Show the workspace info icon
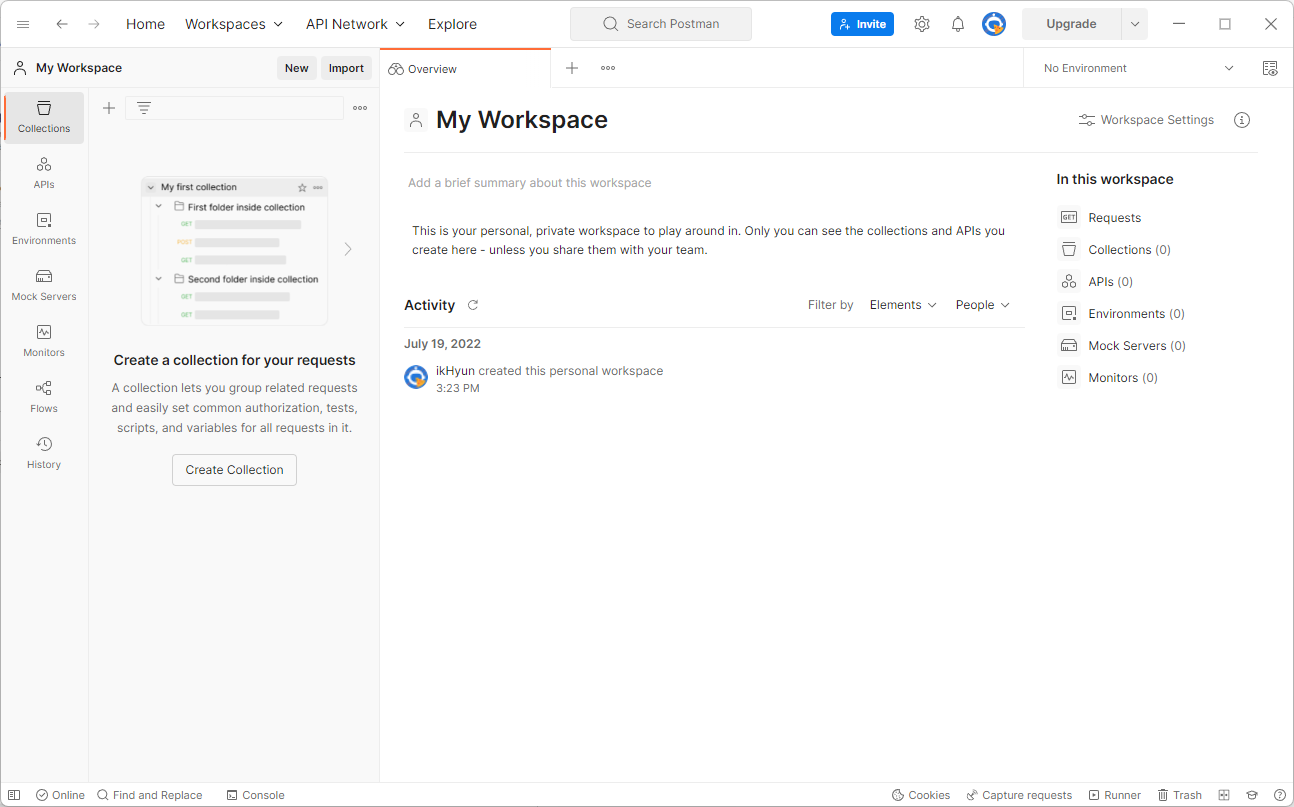The height and width of the screenshot is (807, 1294). click(1242, 120)
